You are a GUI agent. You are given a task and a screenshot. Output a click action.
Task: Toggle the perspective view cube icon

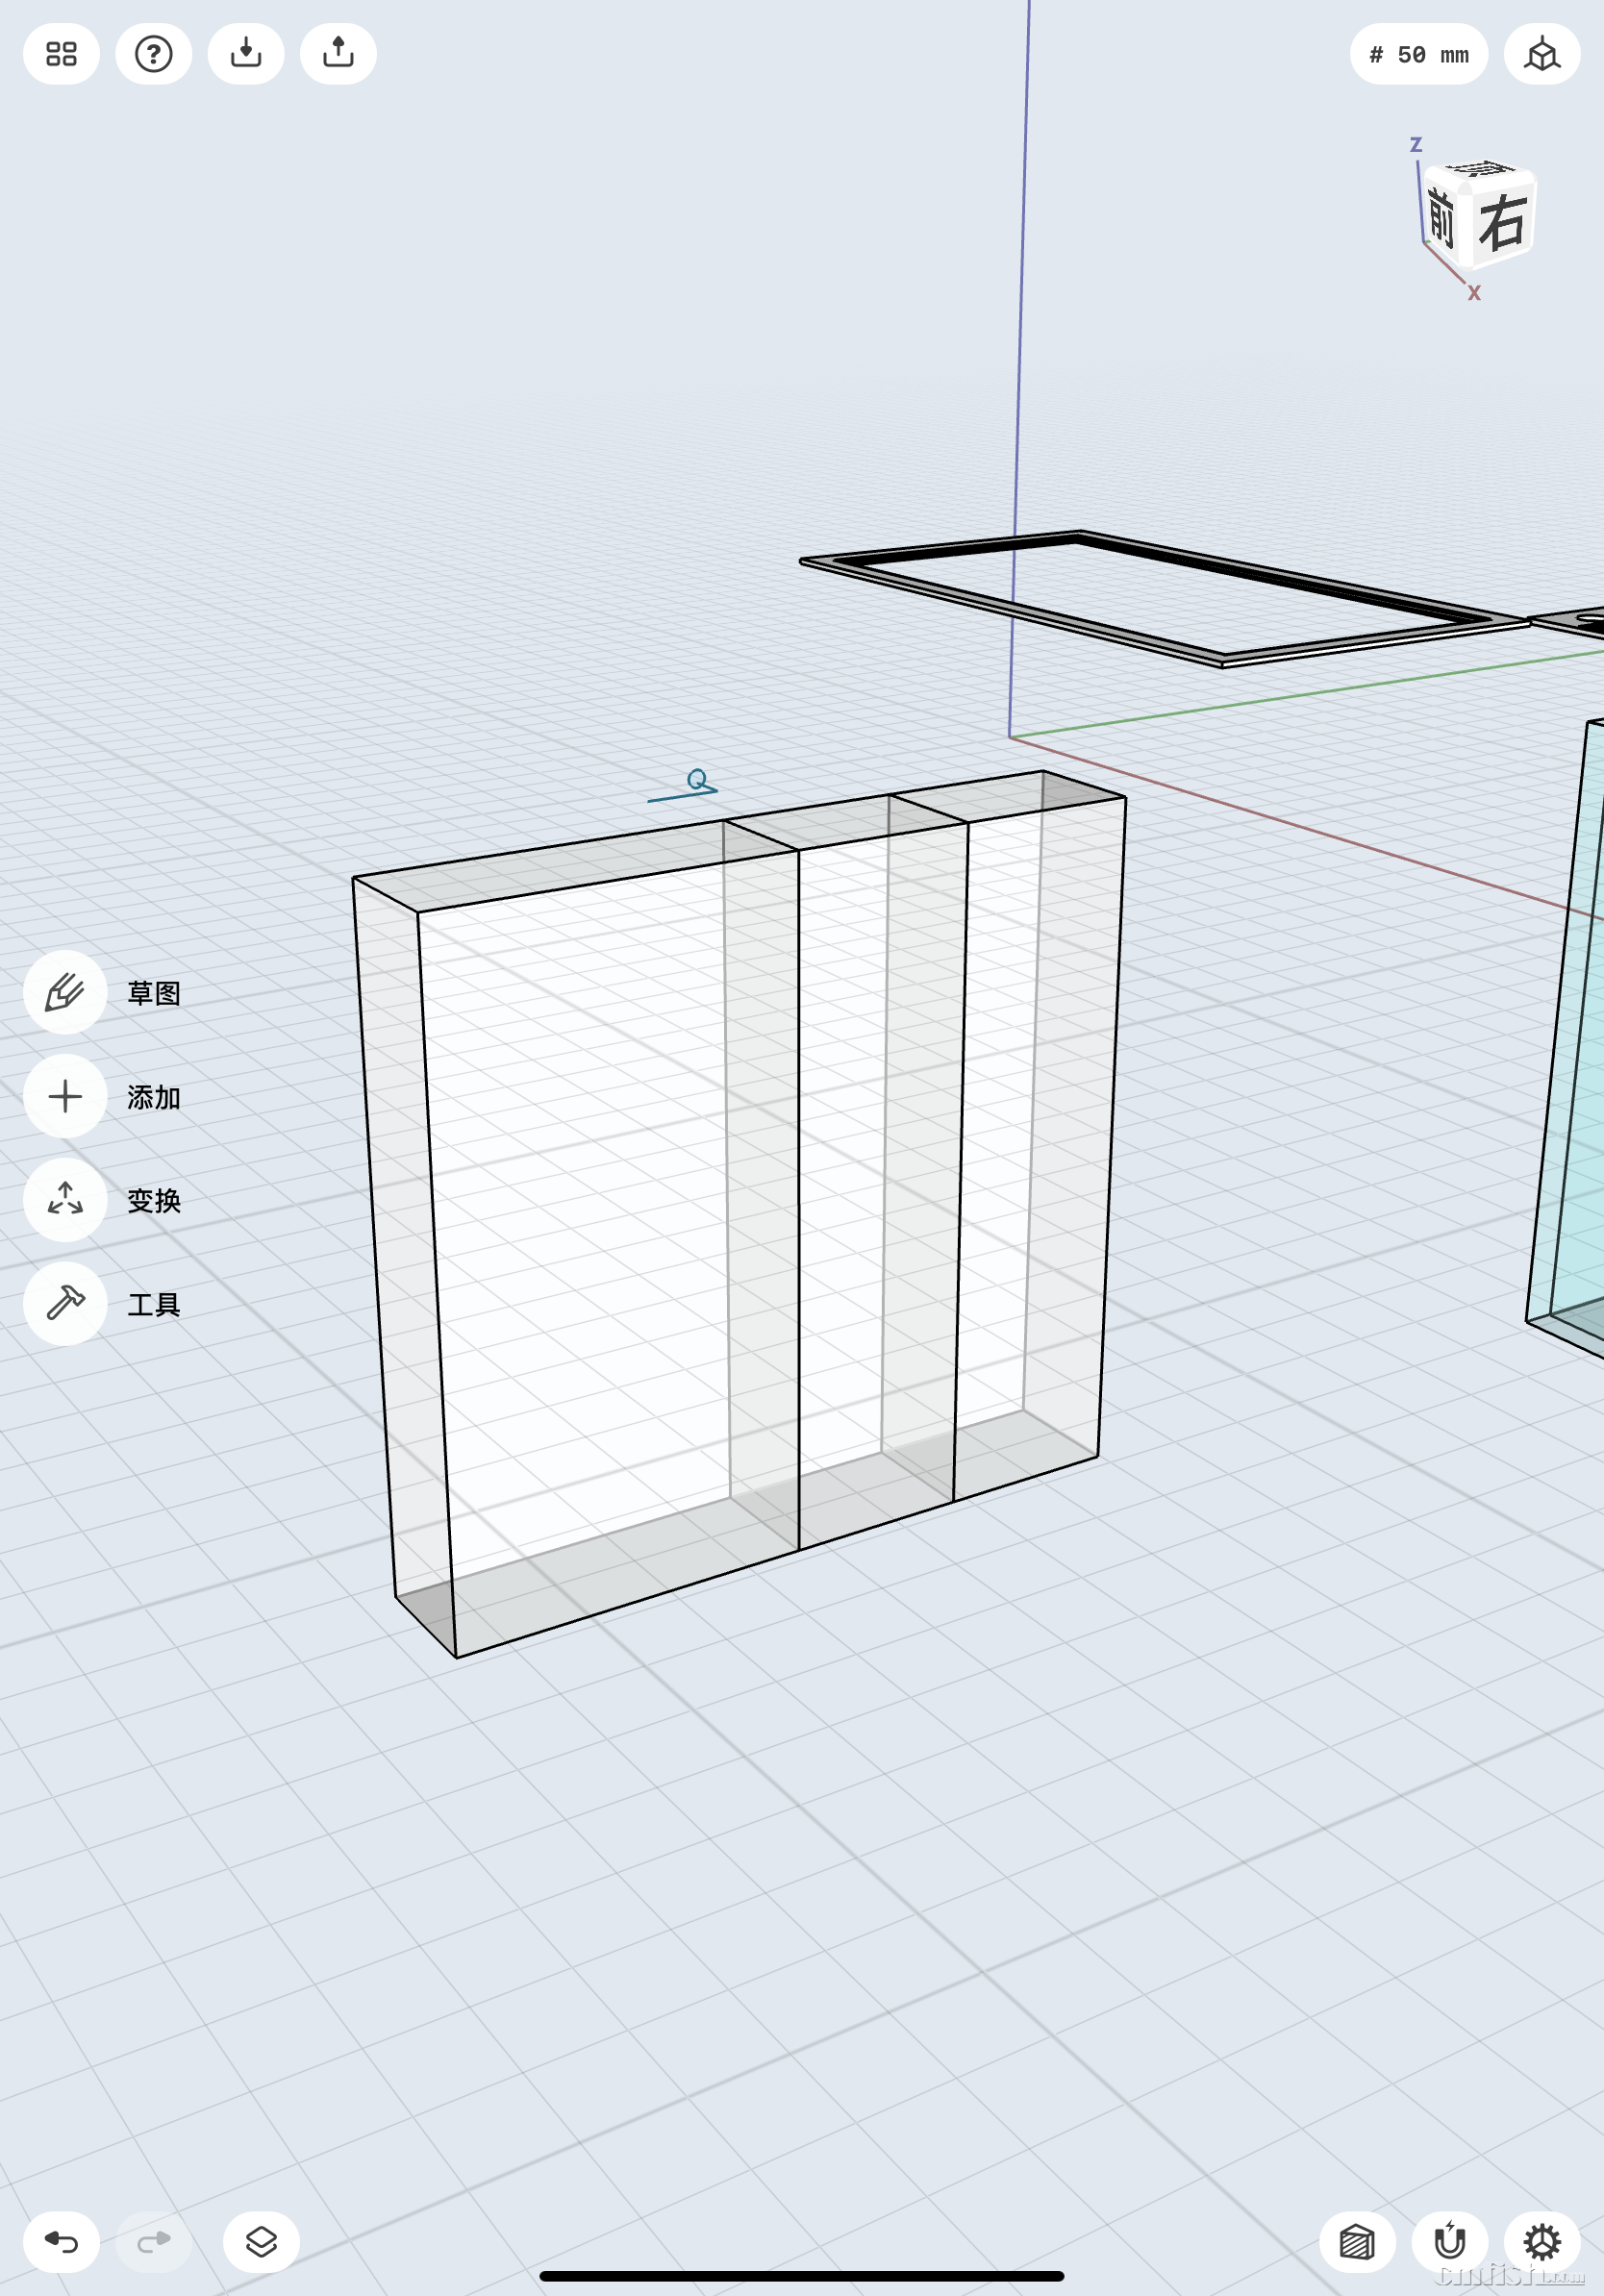[x=1541, y=54]
